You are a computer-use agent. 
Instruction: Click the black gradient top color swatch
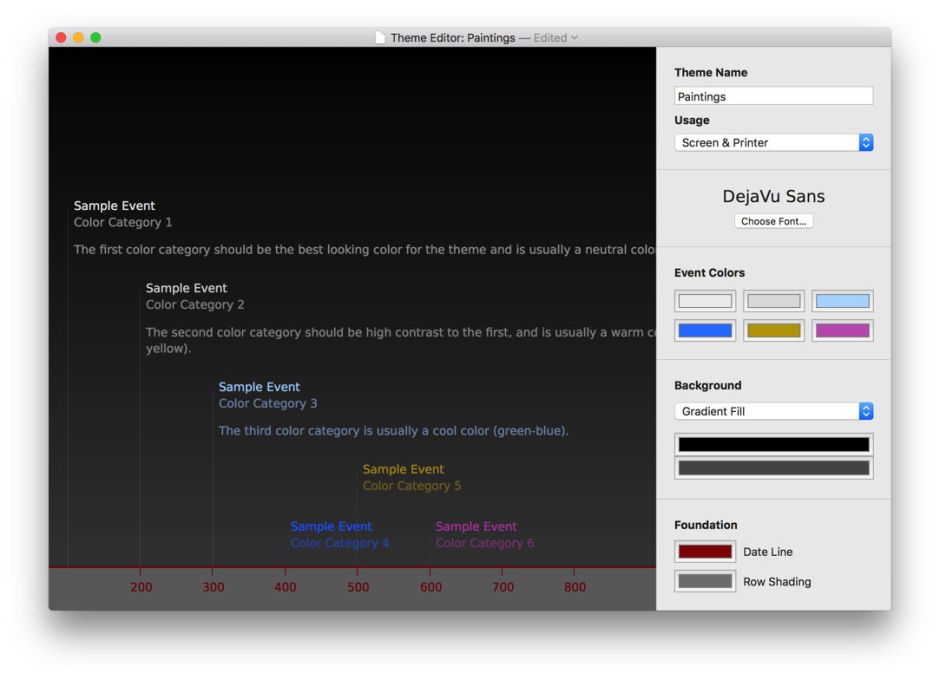(x=773, y=445)
